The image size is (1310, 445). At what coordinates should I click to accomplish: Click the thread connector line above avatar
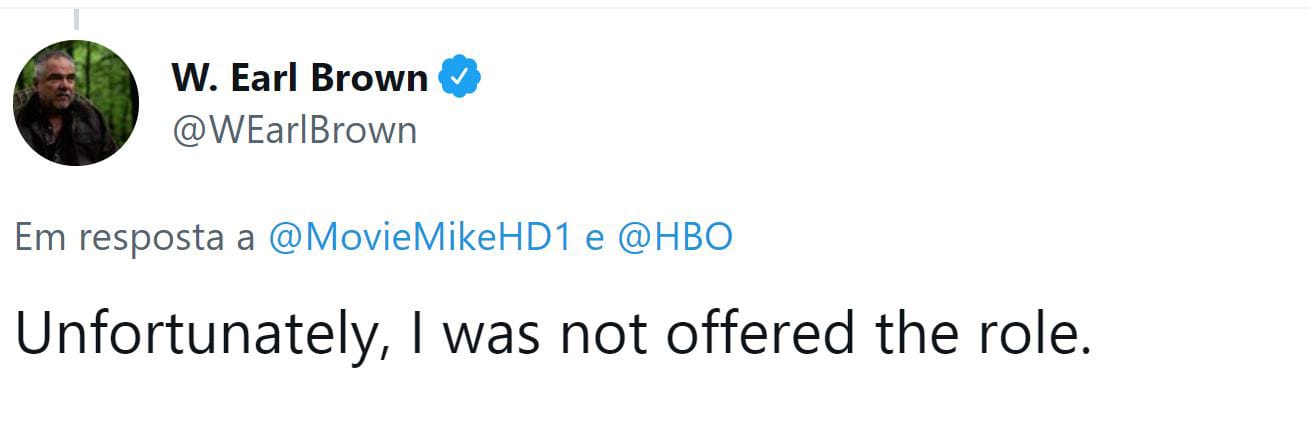point(76,18)
